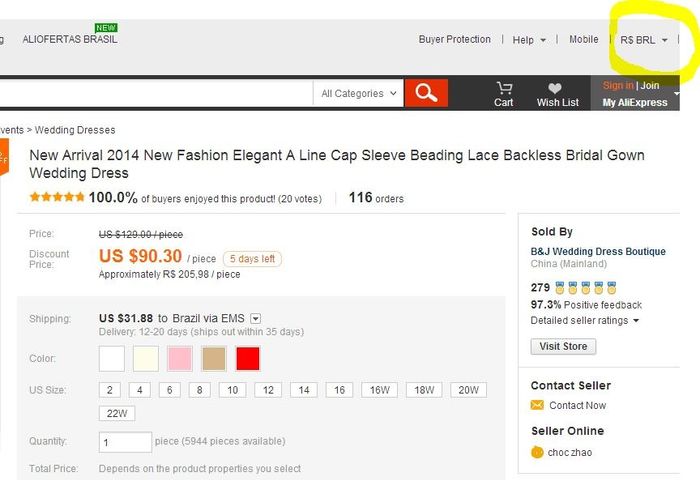Click the orange search magnifier button

(x=426, y=93)
